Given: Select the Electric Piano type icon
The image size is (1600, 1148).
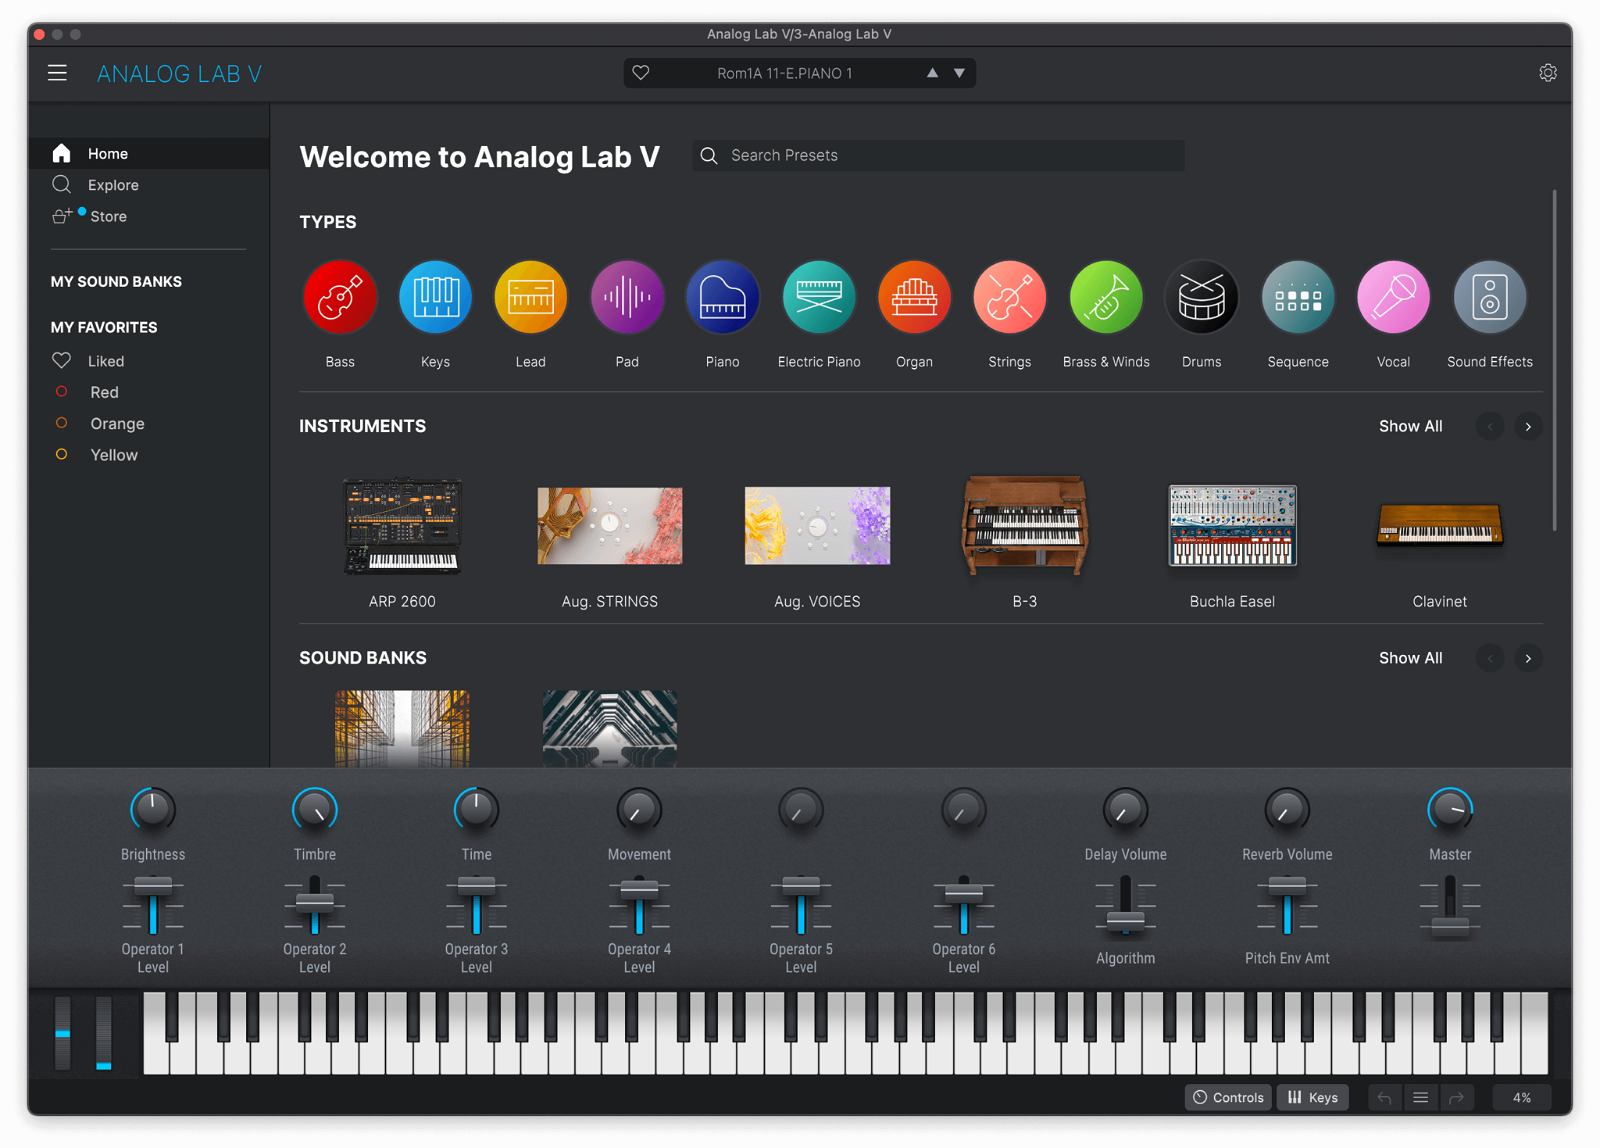Looking at the screenshot, I should [819, 297].
